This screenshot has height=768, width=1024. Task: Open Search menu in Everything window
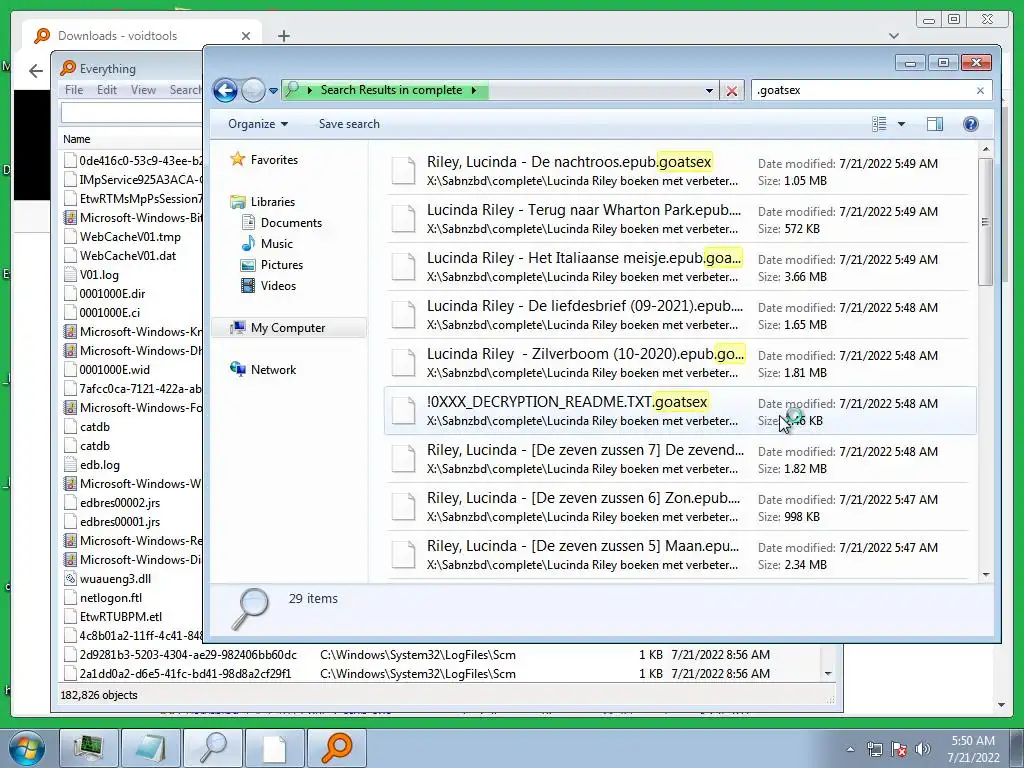(x=185, y=90)
